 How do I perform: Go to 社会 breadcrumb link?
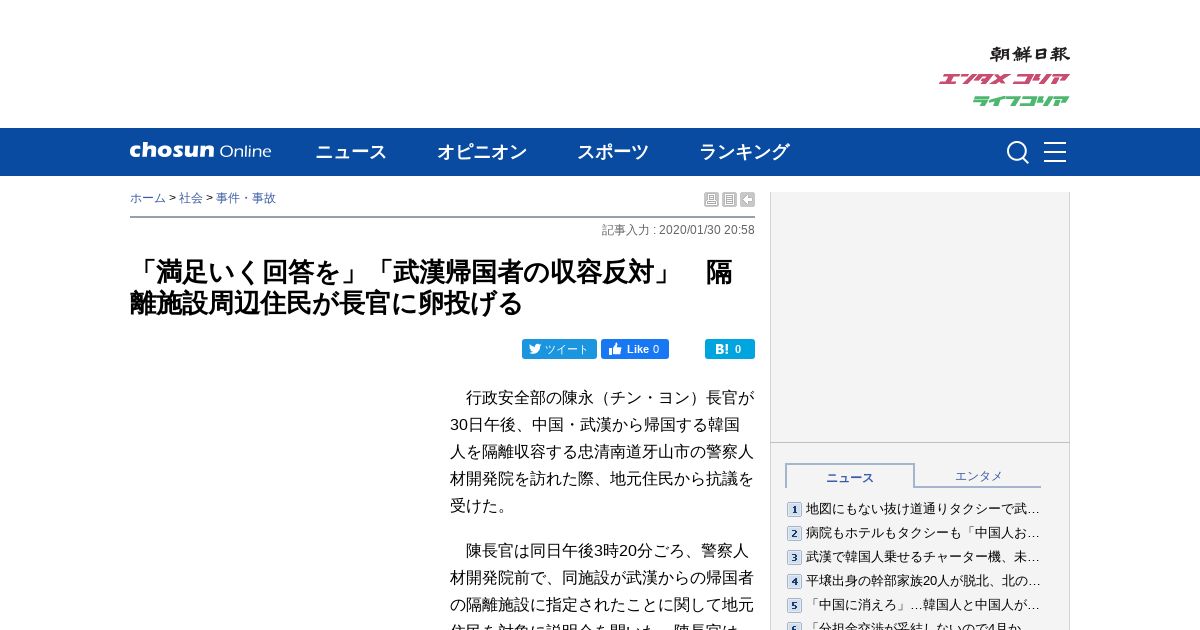tap(191, 198)
